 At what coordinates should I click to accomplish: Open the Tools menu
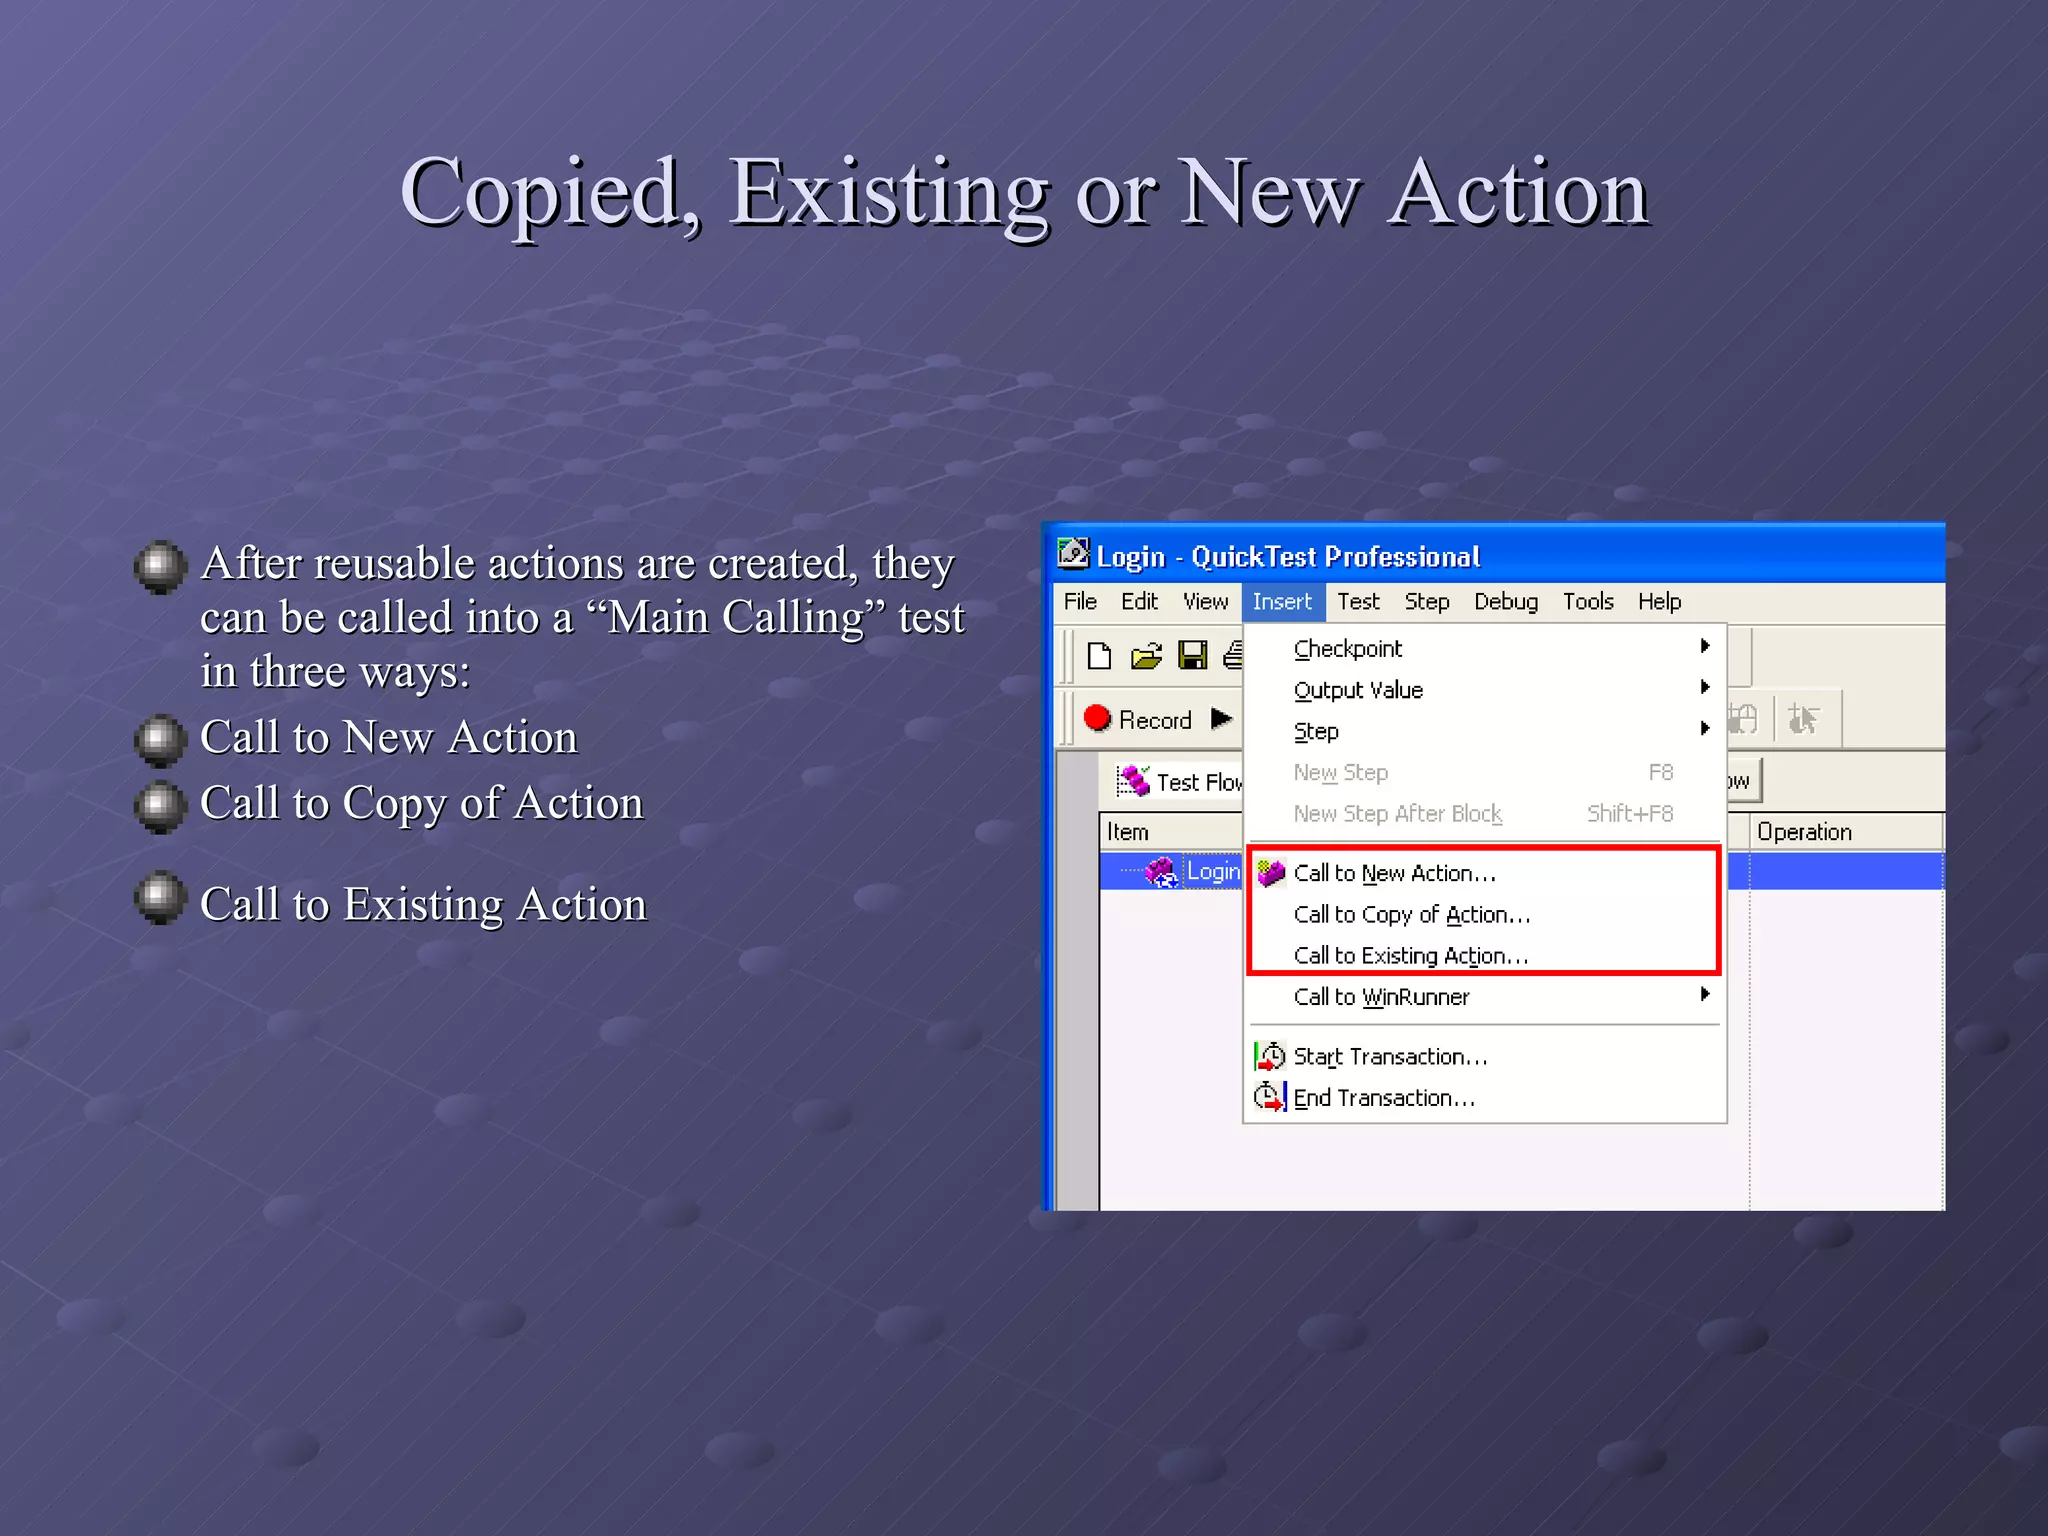pos(1588,602)
